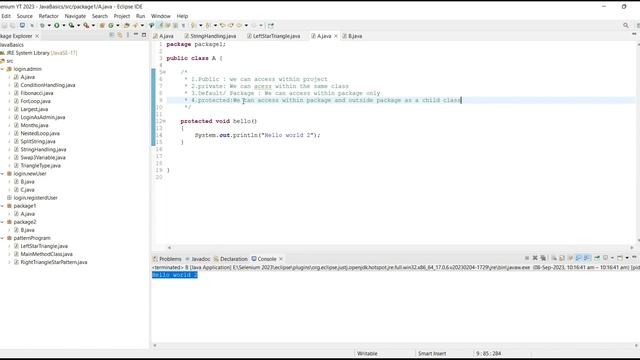Click the New Java Package toolbar icon
Screen dimensions: 640x360
pos(102,25)
